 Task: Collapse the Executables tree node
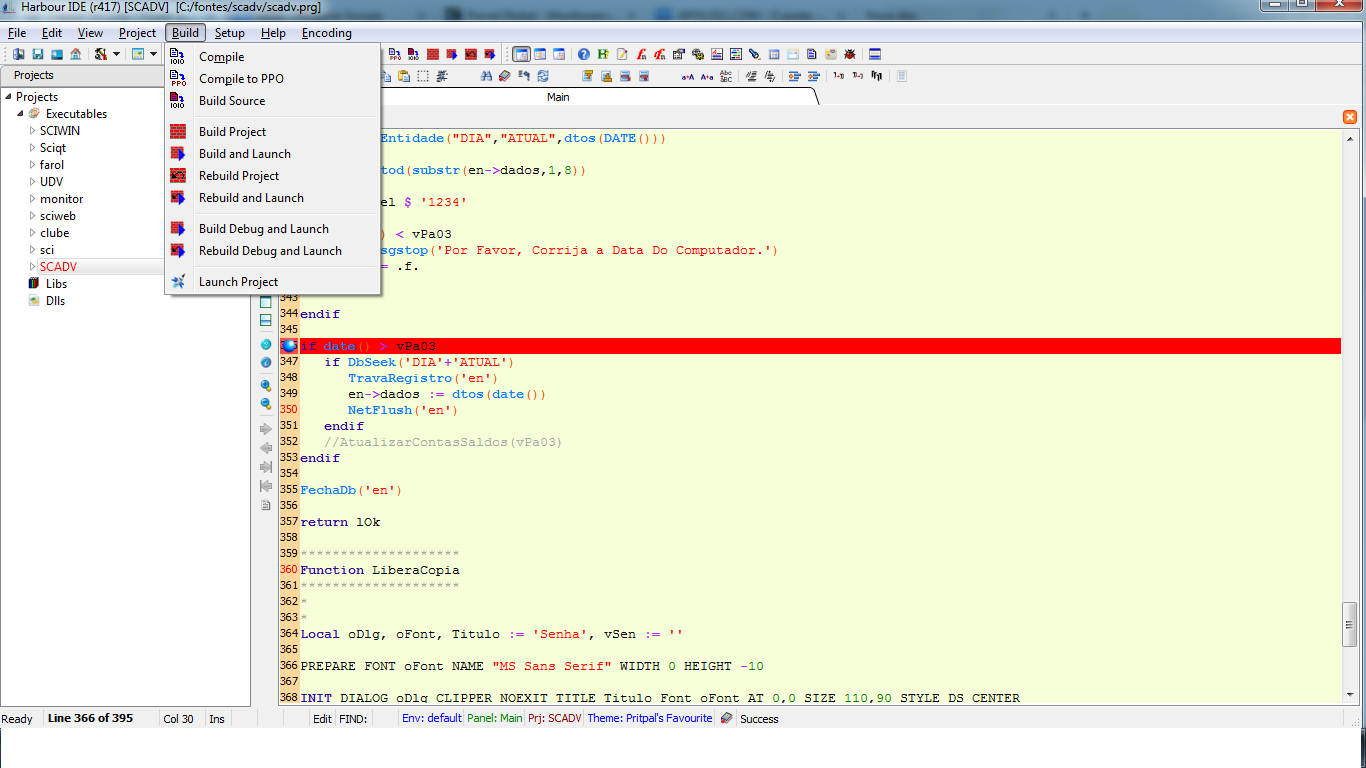tap(21, 114)
